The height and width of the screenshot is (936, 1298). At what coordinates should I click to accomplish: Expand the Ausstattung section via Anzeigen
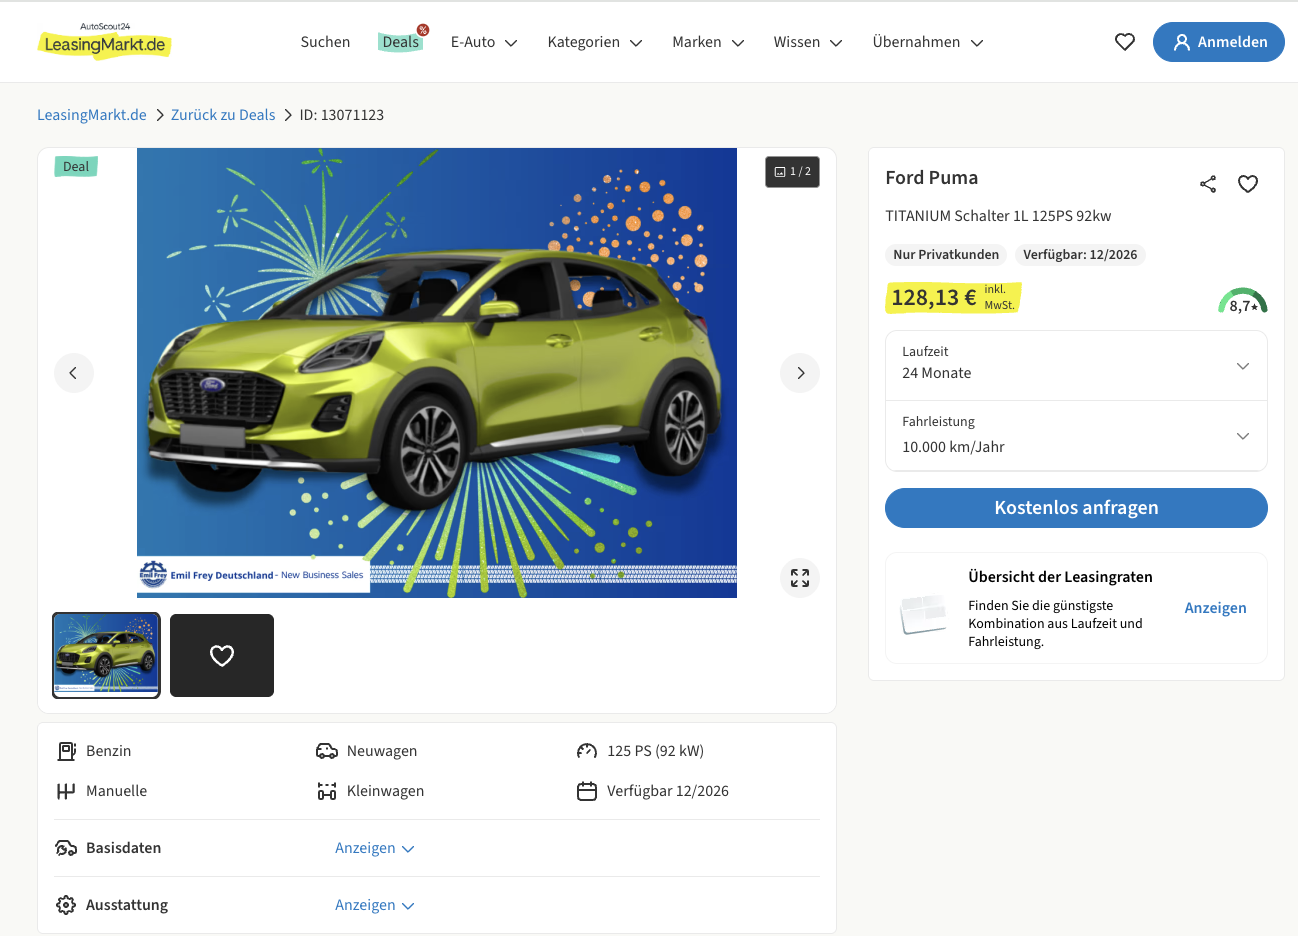coord(374,905)
